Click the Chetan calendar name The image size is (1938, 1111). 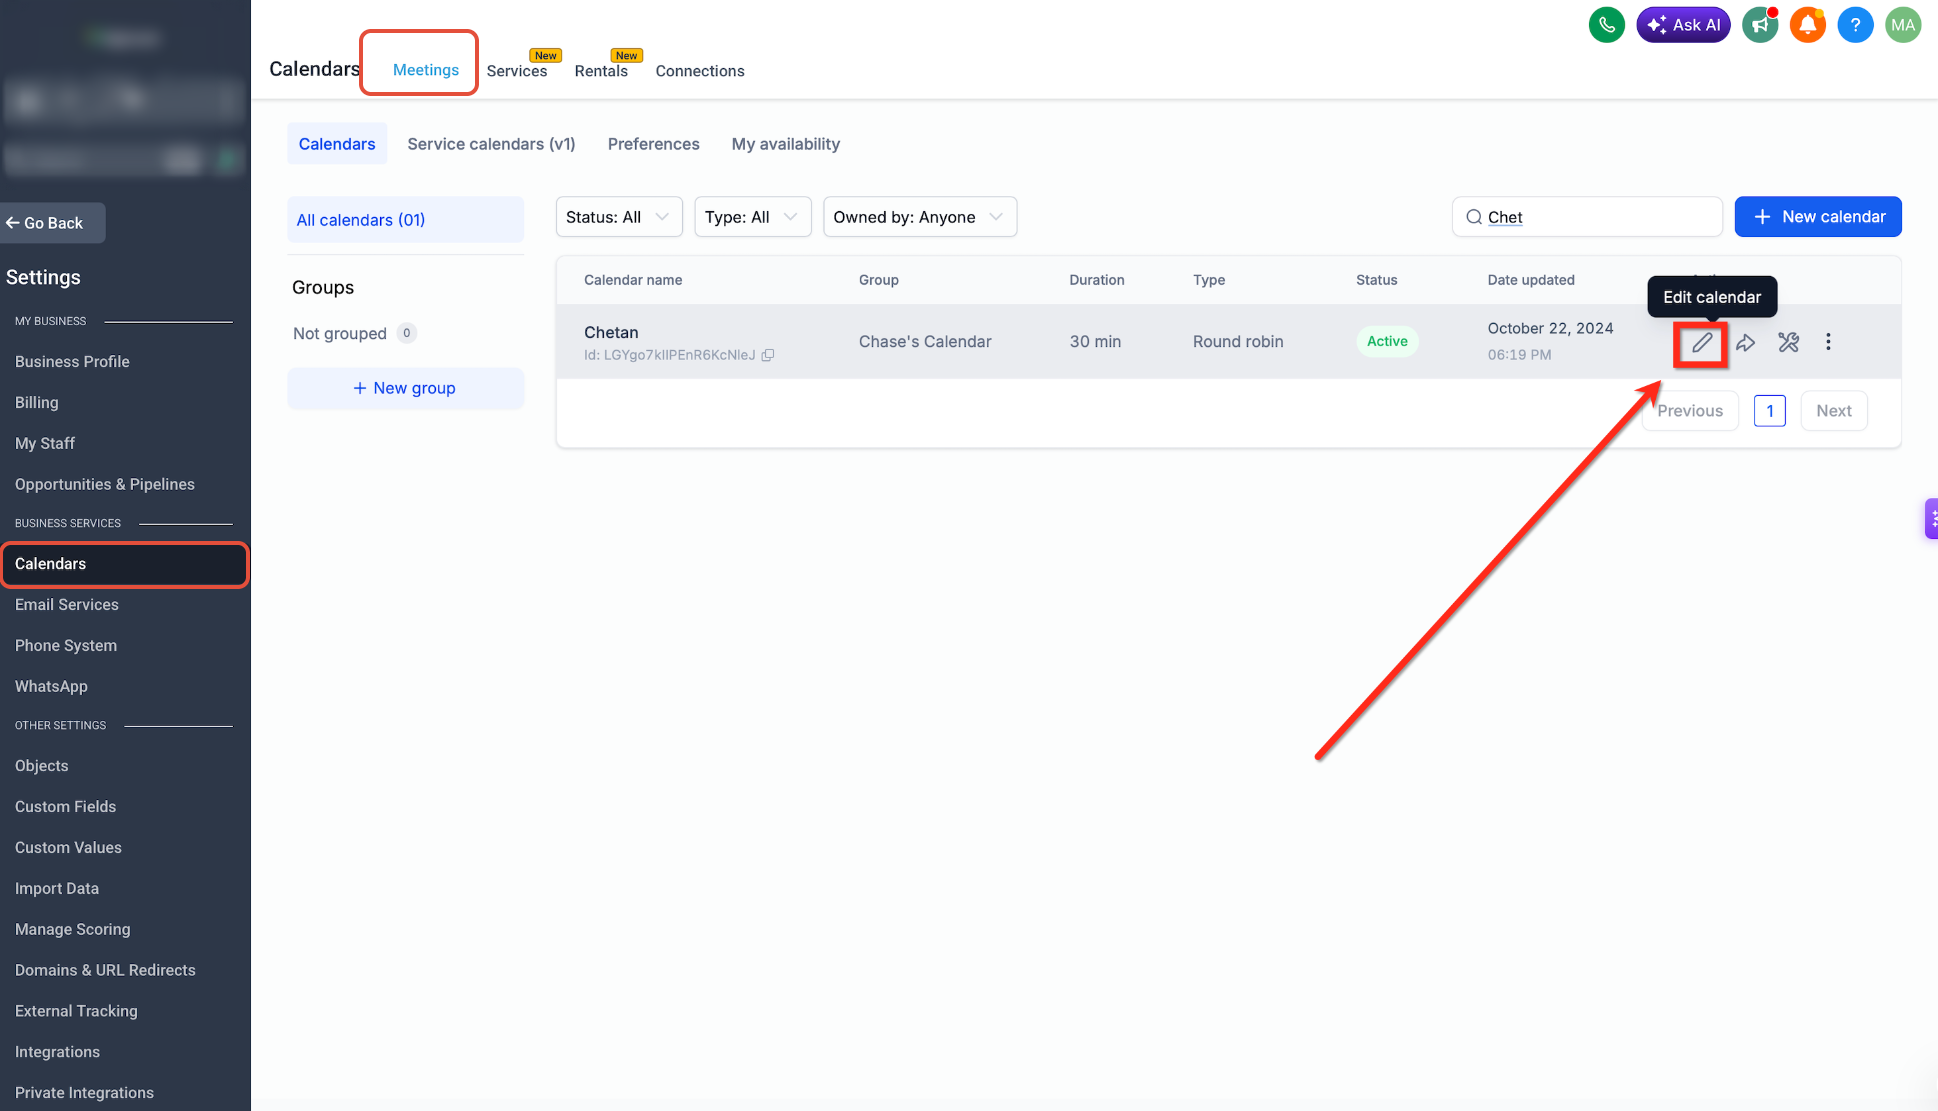[611, 332]
